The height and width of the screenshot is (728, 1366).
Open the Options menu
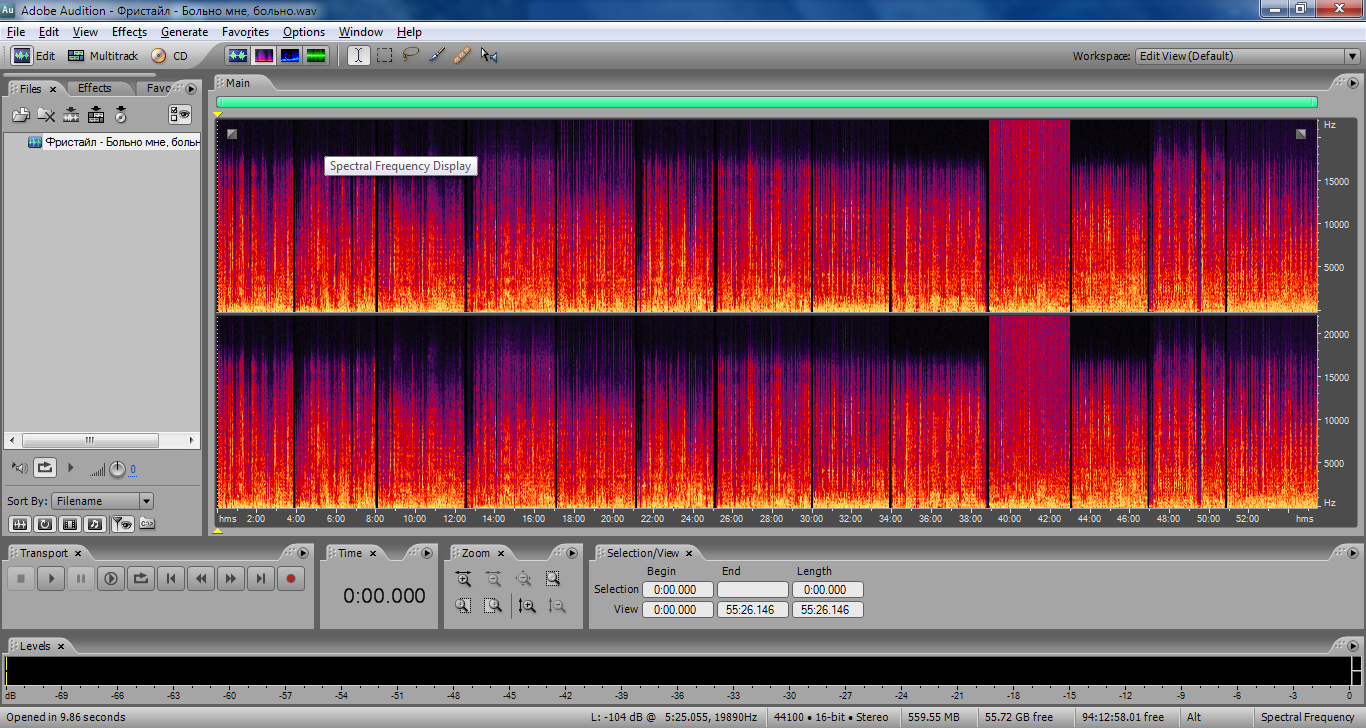pos(304,32)
